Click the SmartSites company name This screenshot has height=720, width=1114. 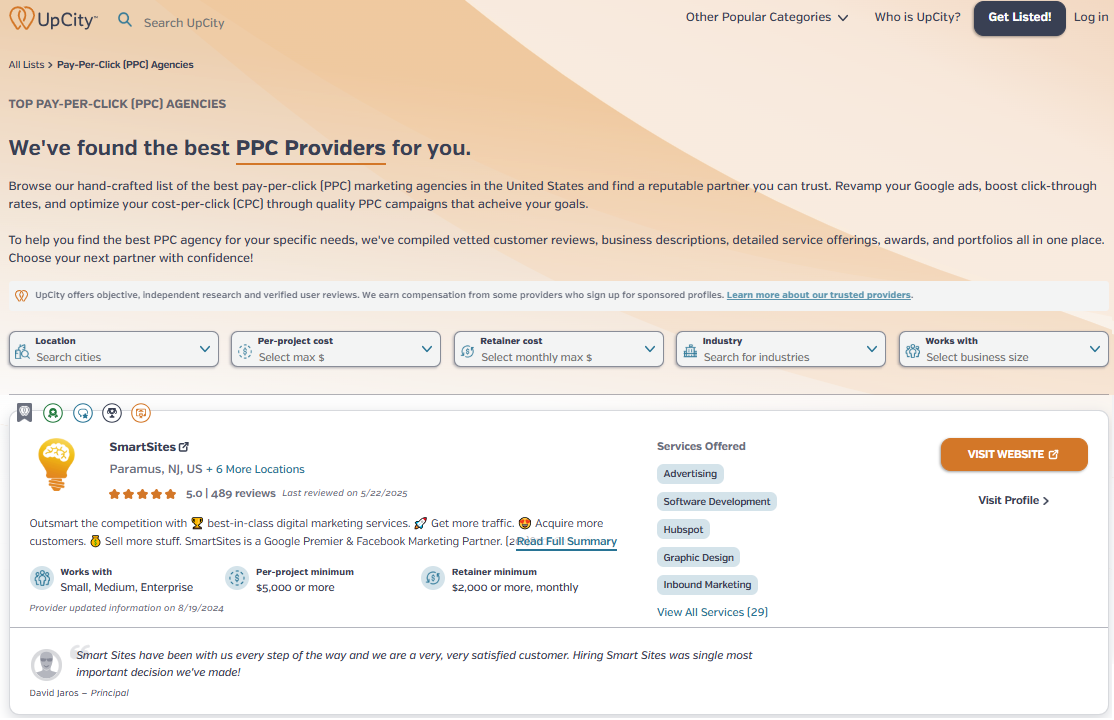click(x=142, y=447)
